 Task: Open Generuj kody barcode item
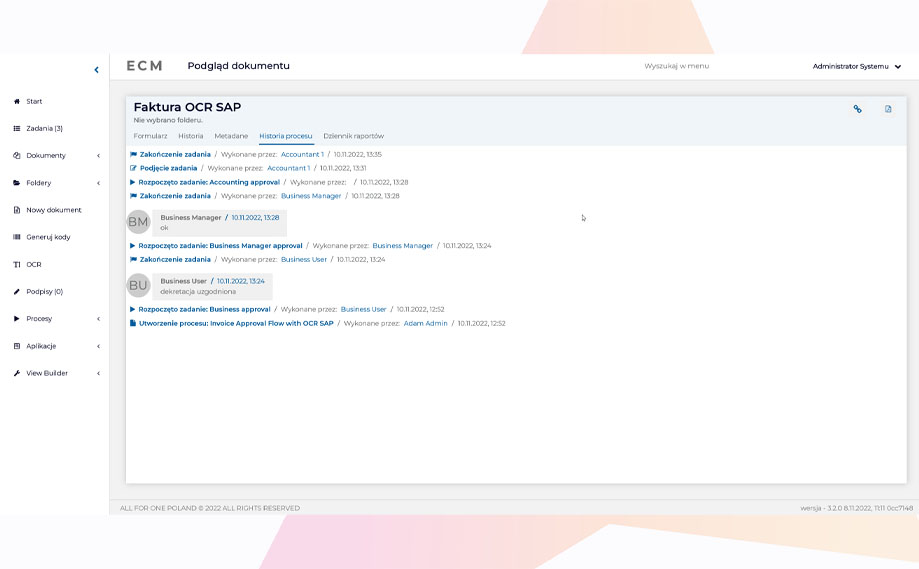[47, 237]
